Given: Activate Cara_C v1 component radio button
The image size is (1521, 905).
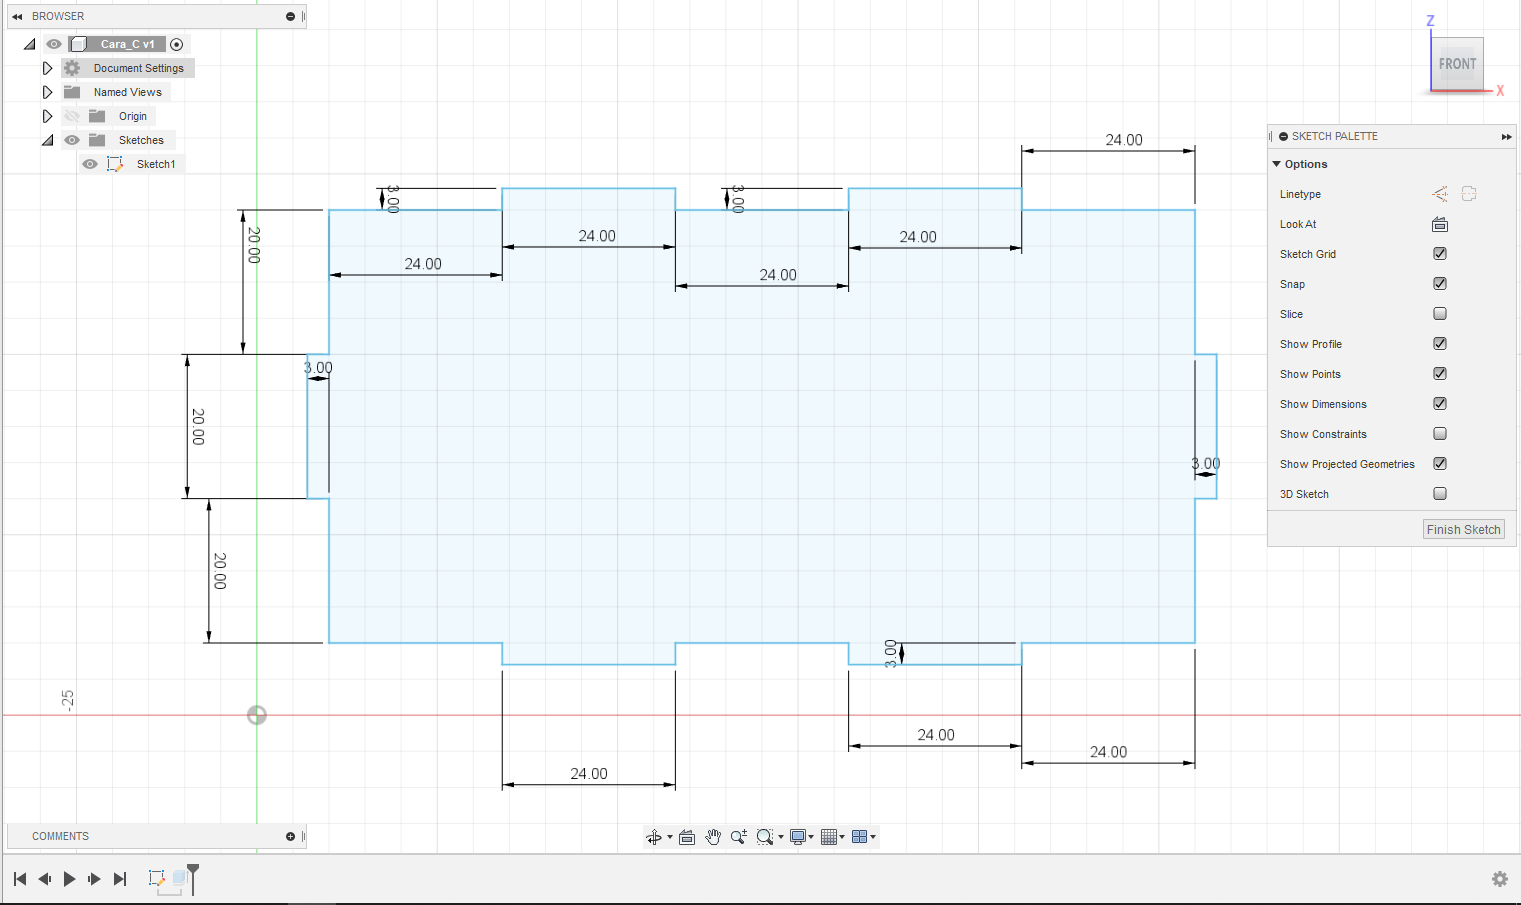Looking at the screenshot, I should tap(177, 44).
